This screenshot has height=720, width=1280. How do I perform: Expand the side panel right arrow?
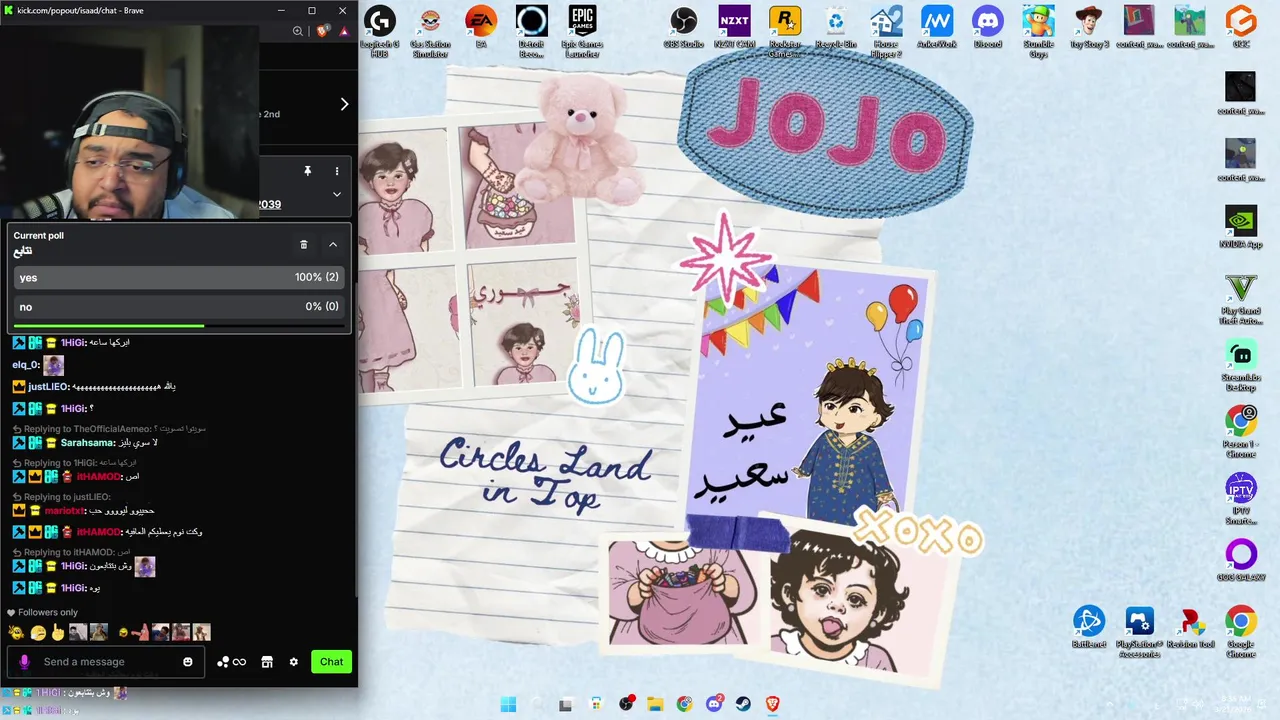[x=344, y=104]
